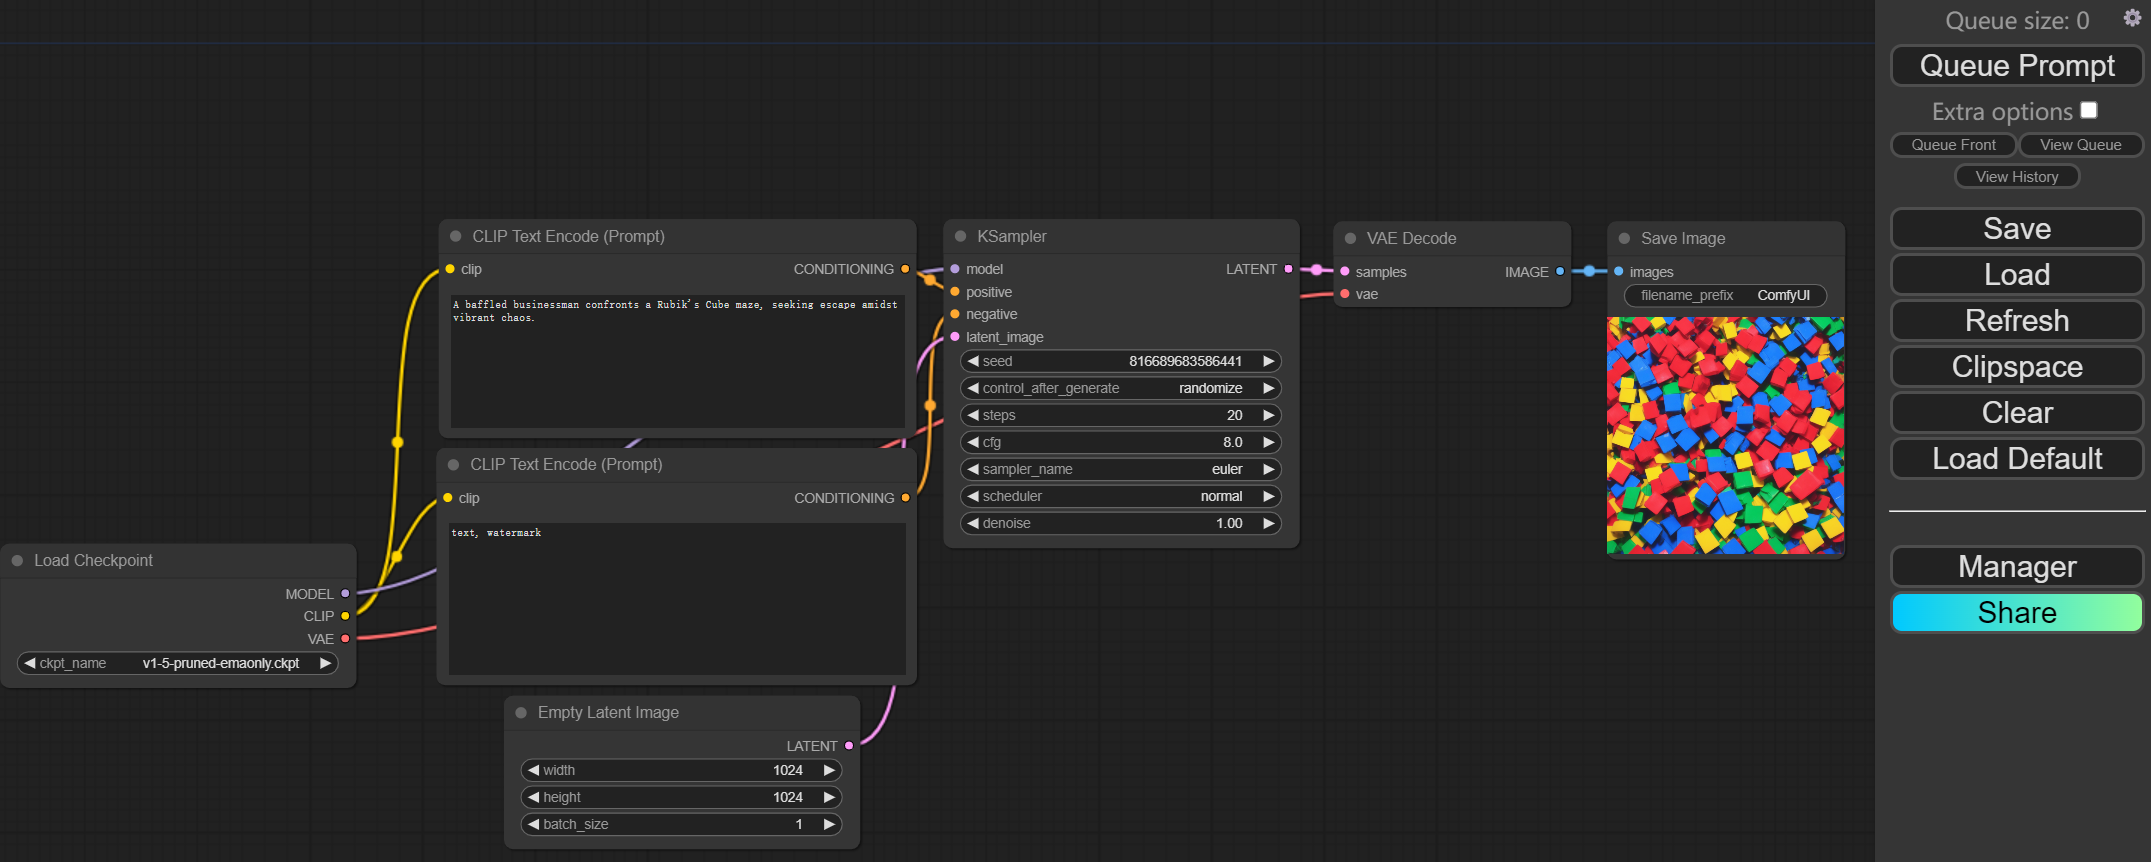Click the LATENT output port on KSampler
This screenshot has width=2151, height=862.
(1288, 269)
